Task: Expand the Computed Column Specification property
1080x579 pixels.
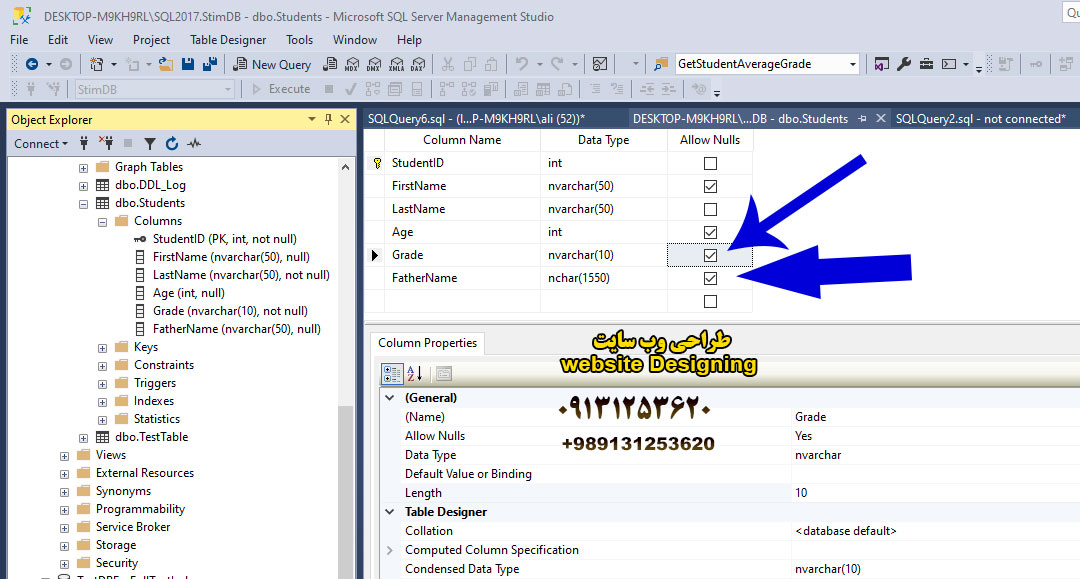Action: [390, 550]
